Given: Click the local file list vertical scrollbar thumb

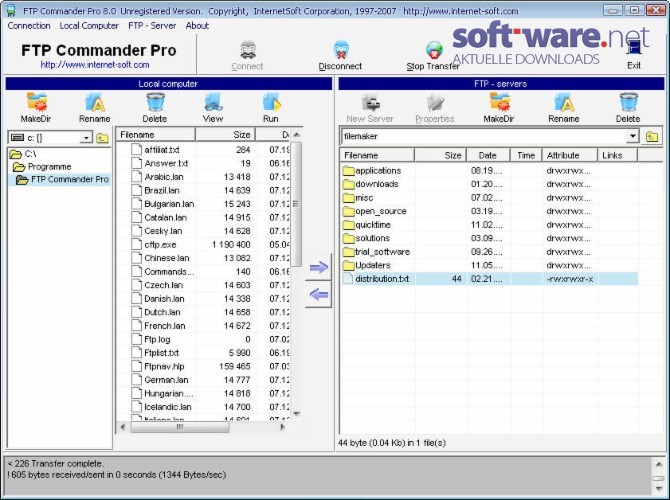Looking at the screenshot, I should (296, 204).
